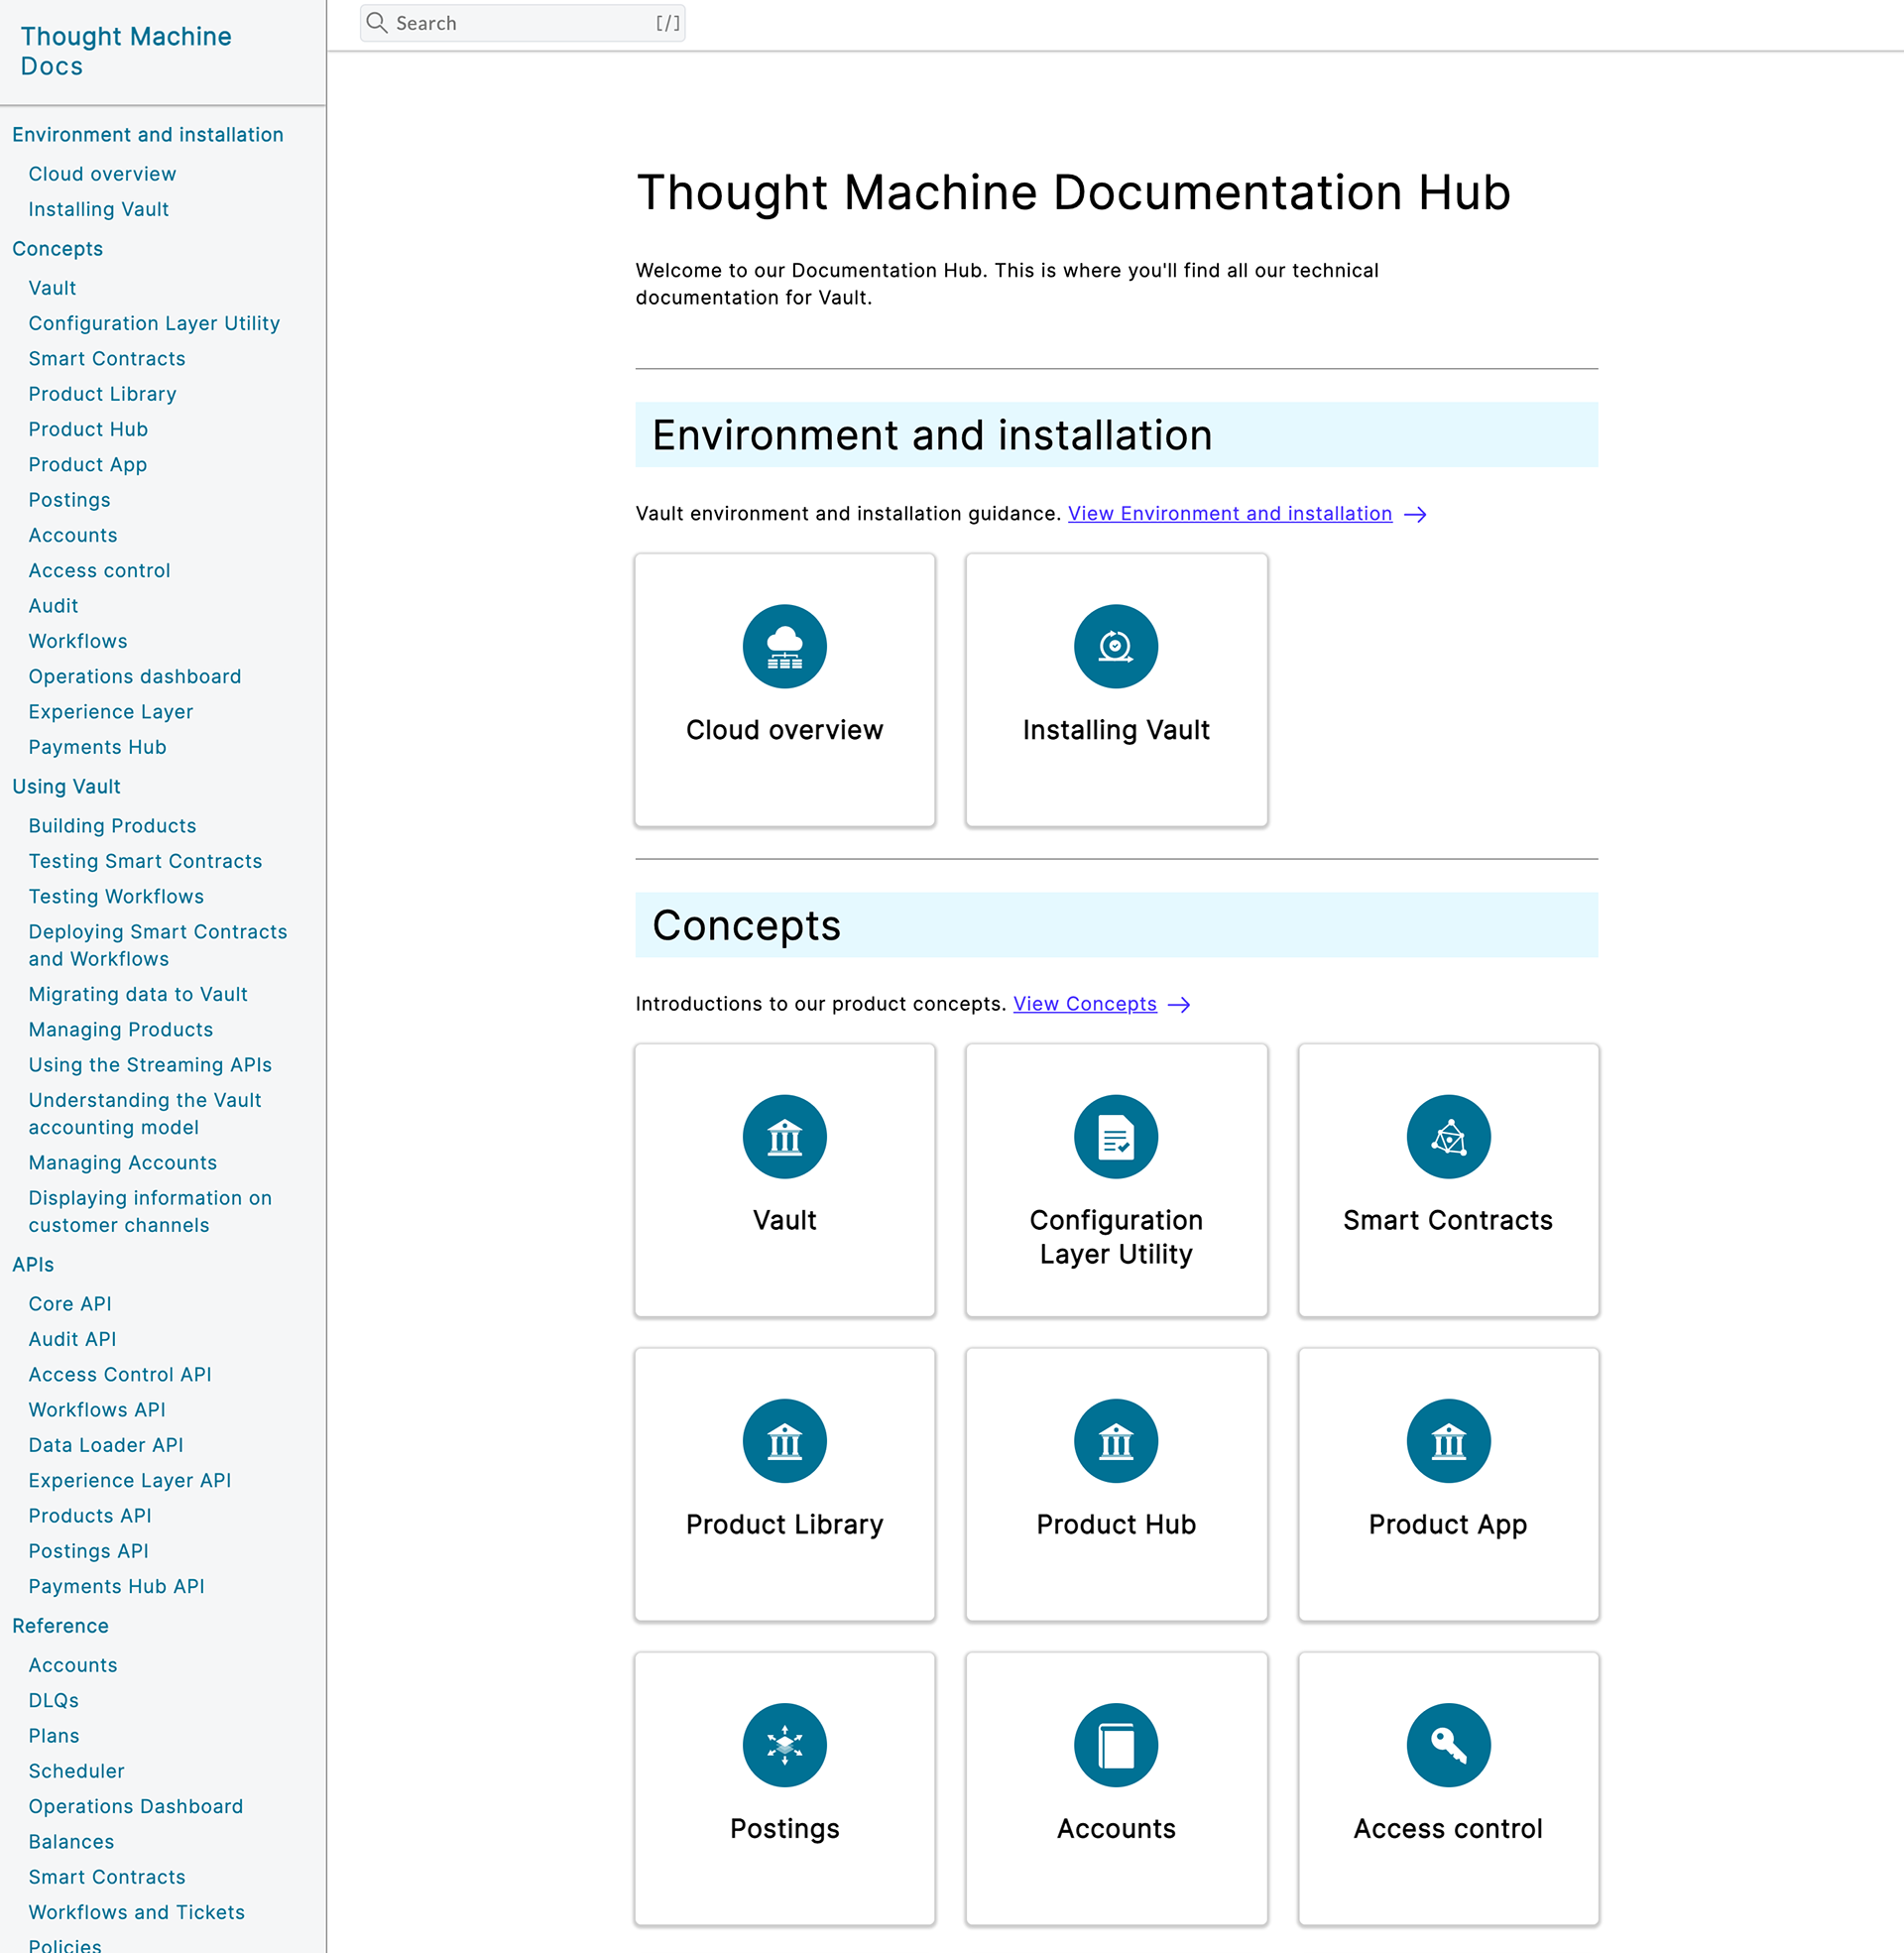The width and height of the screenshot is (1904, 1953).
Task: Click the Installing Vault card icon
Action: (1116, 646)
